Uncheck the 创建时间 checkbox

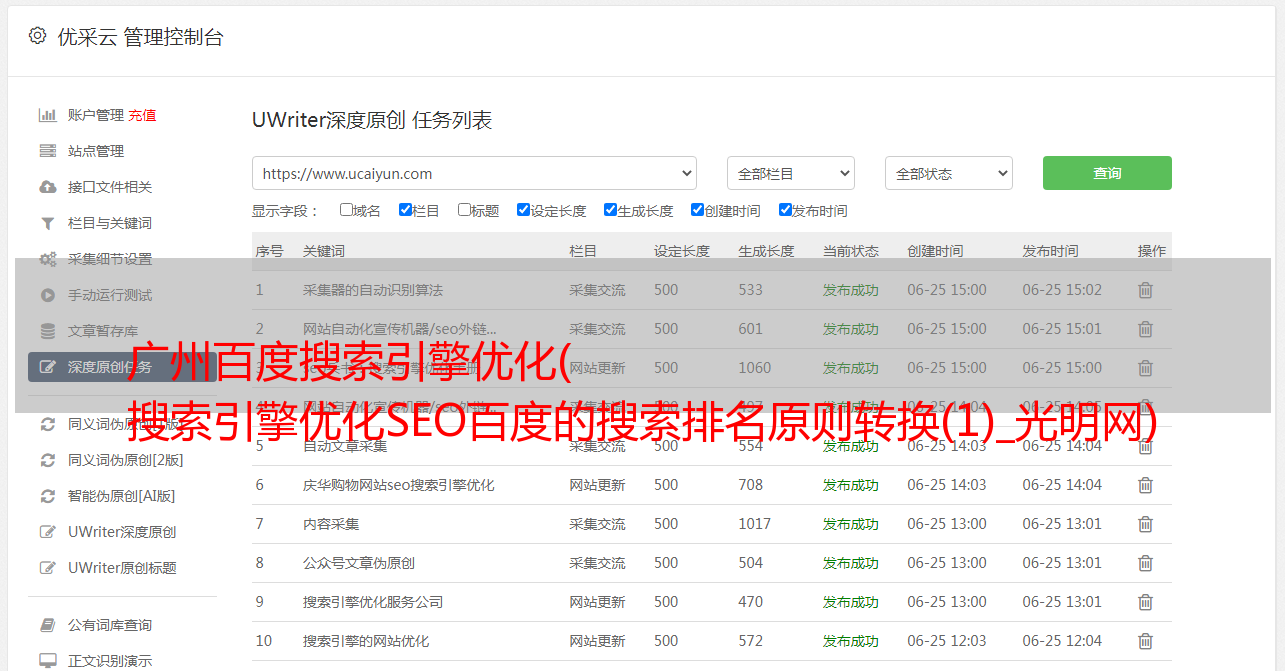tap(697, 210)
